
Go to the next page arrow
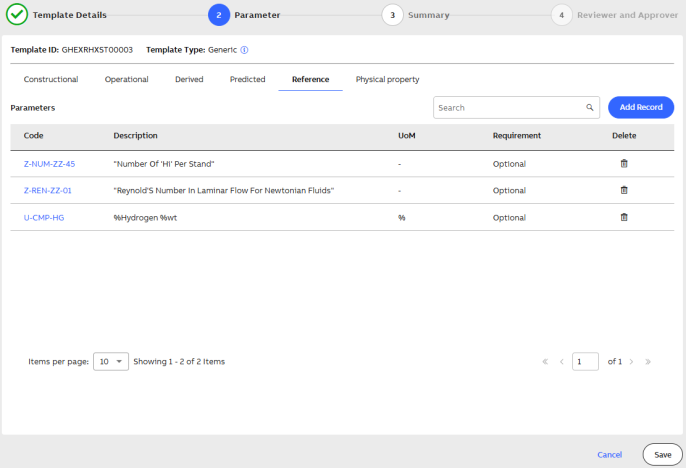[x=632, y=361]
